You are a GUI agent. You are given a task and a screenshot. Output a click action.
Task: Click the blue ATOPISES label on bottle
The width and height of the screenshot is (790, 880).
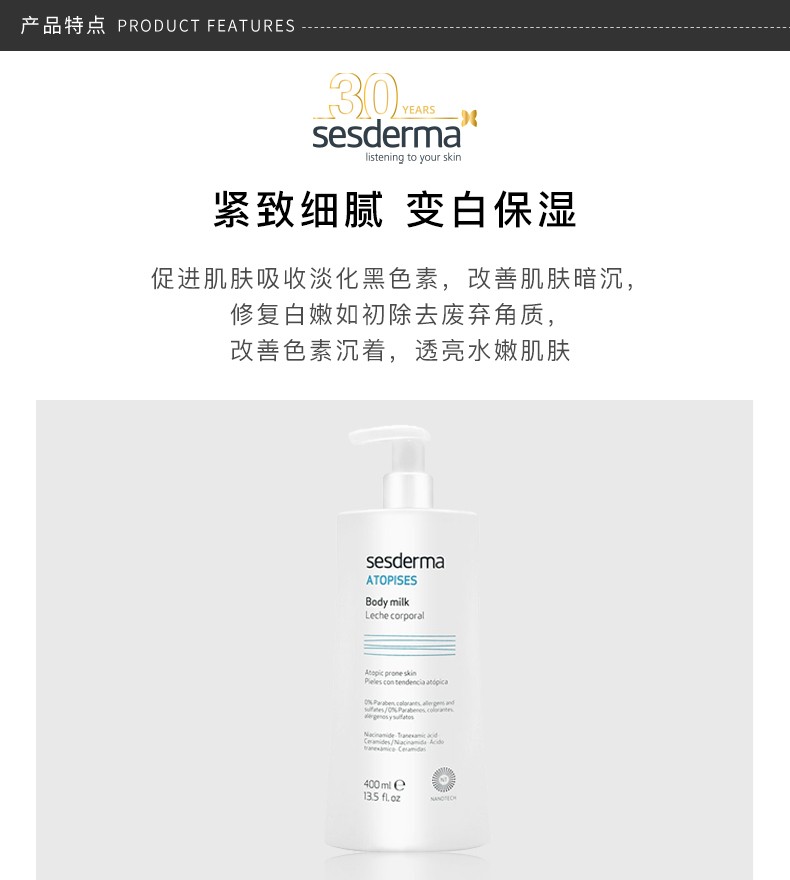coord(392,580)
